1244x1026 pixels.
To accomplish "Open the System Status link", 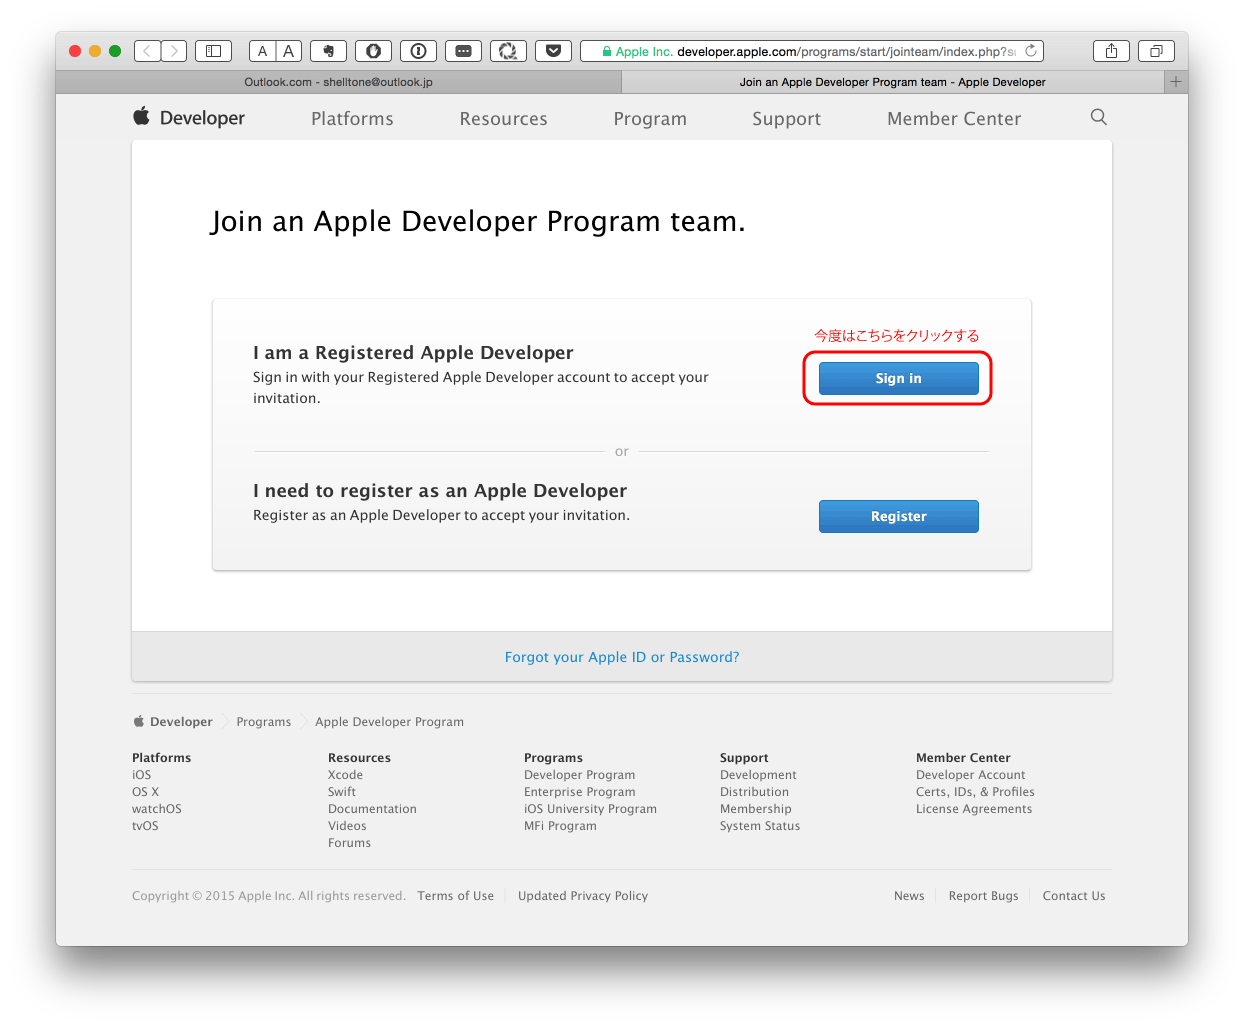I will coord(760,826).
